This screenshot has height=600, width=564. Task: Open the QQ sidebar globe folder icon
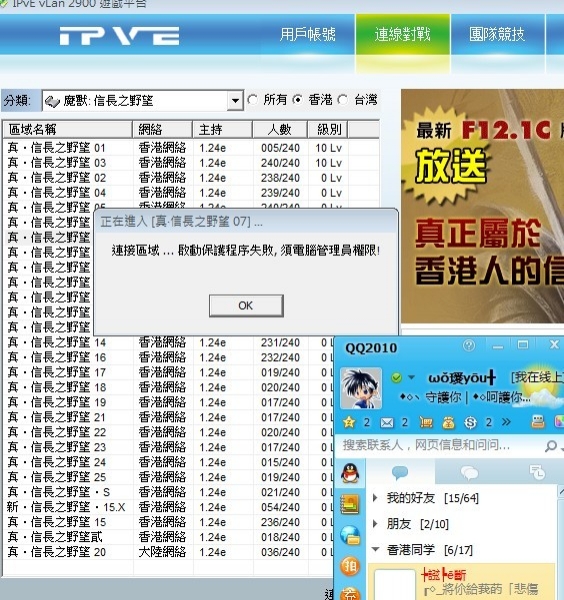click(x=350, y=535)
